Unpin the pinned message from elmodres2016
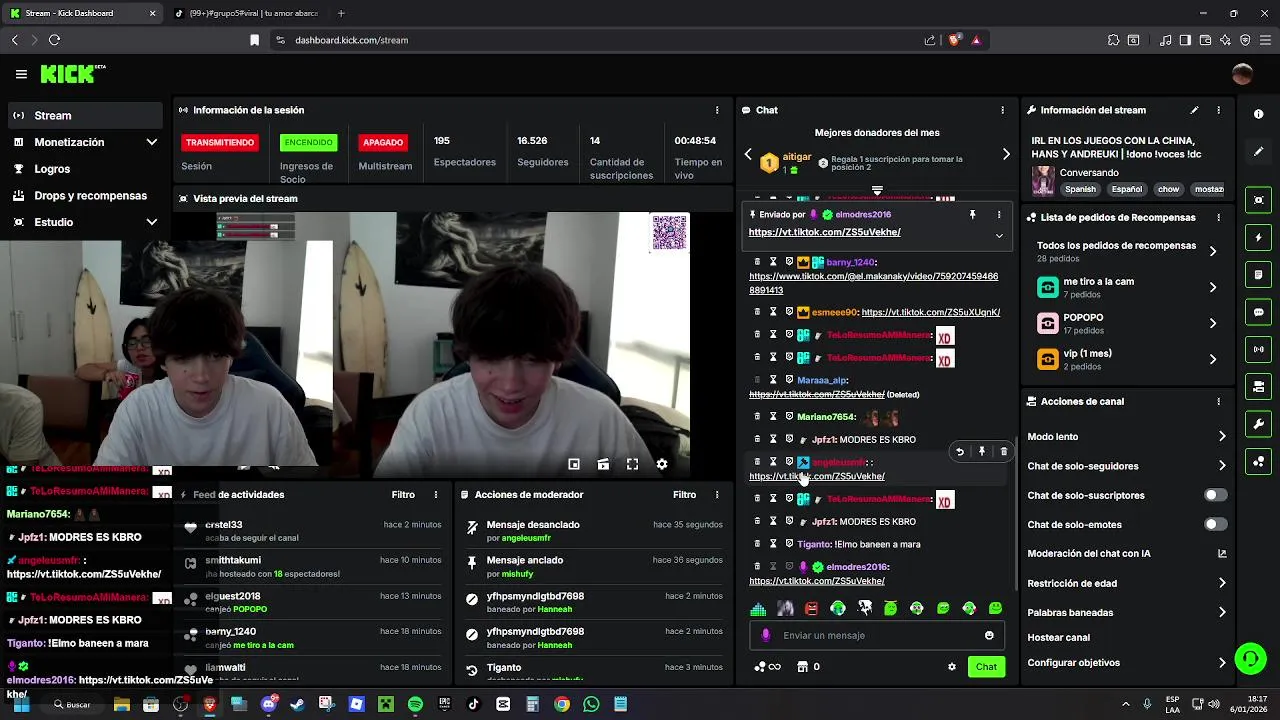 click(972, 214)
